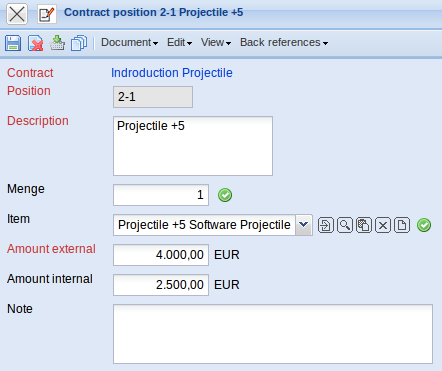Click the Amount external input field
This screenshot has width=442, height=371.
pos(161,255)
